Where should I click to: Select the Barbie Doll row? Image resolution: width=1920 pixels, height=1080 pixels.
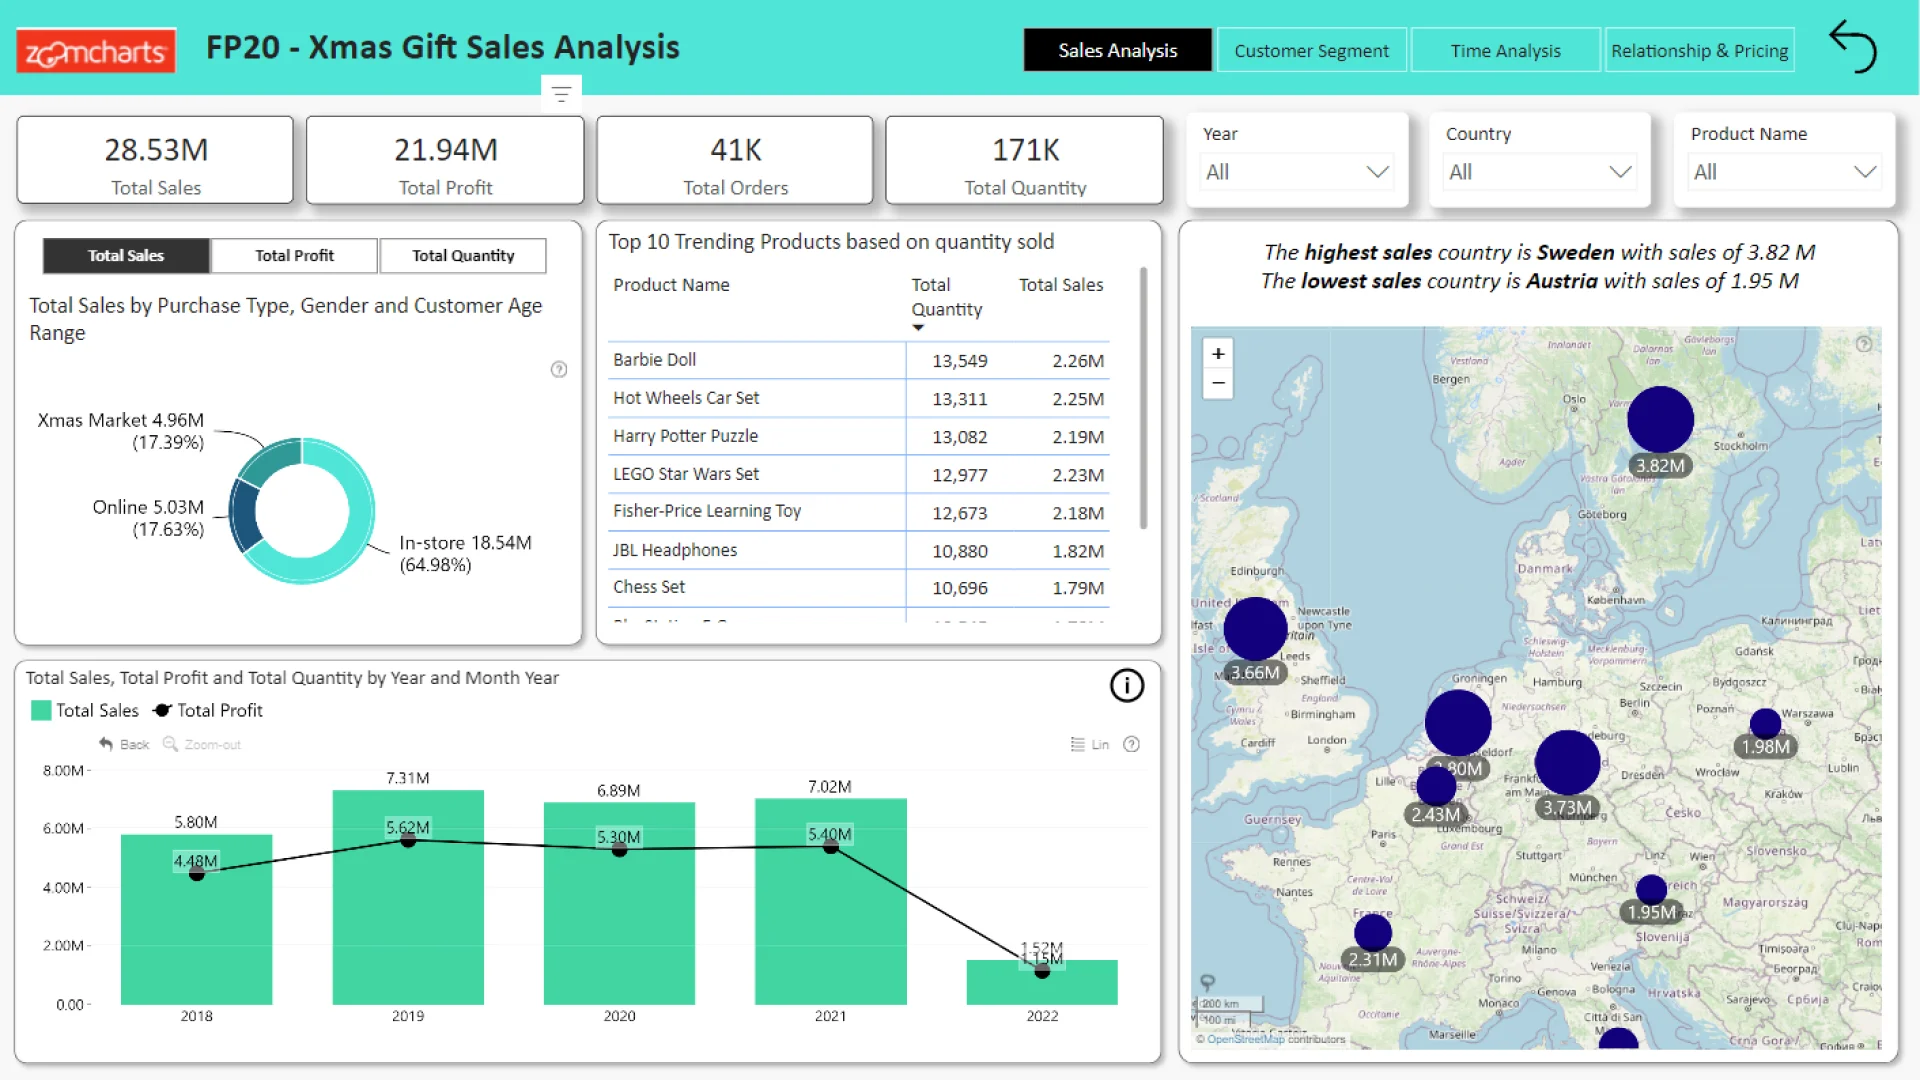coord(859,360)
